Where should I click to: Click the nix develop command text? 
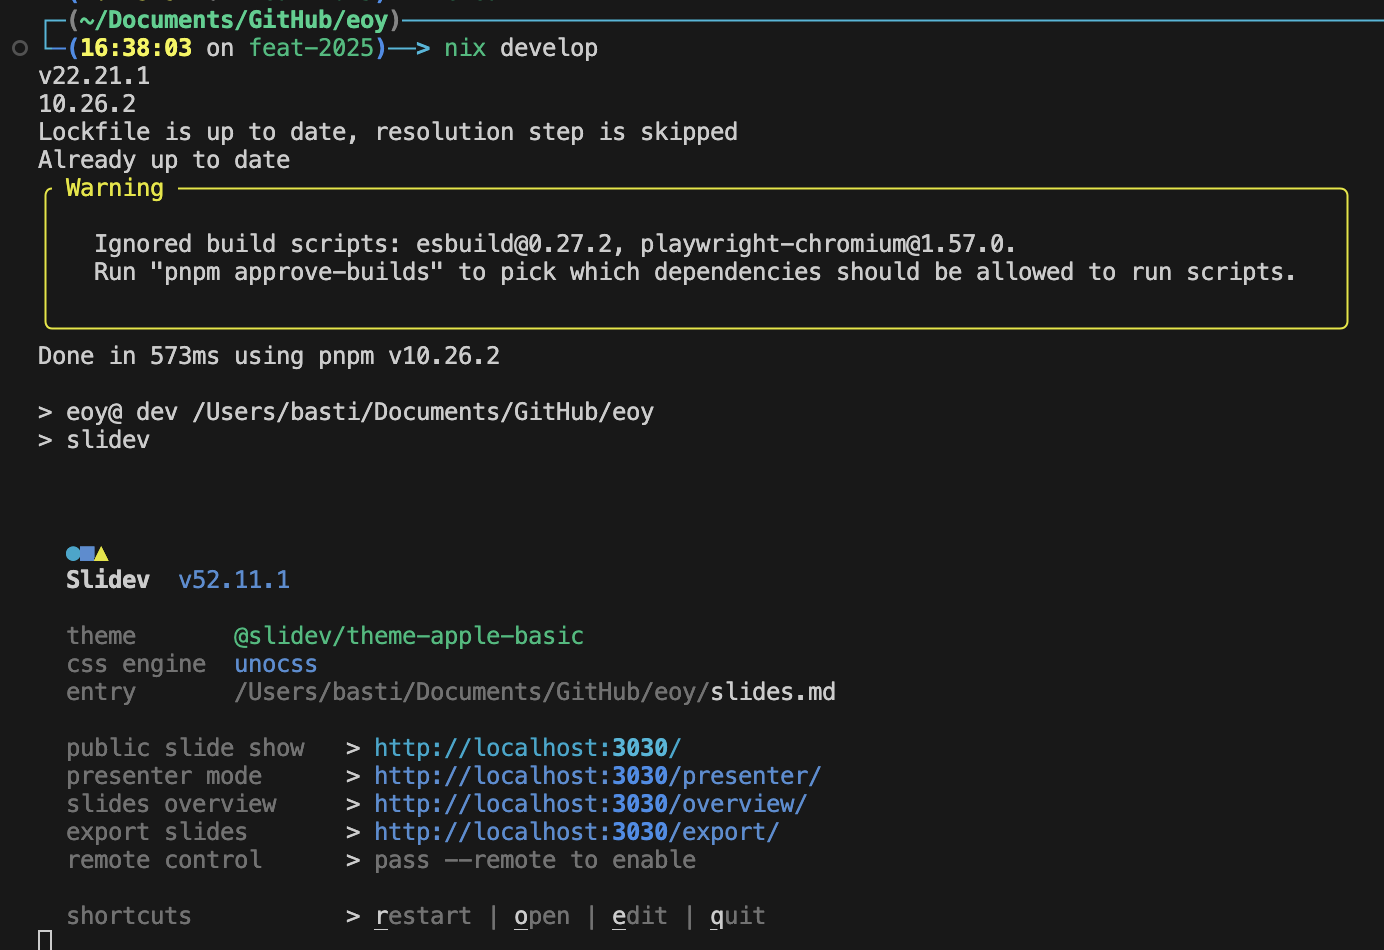520,48
